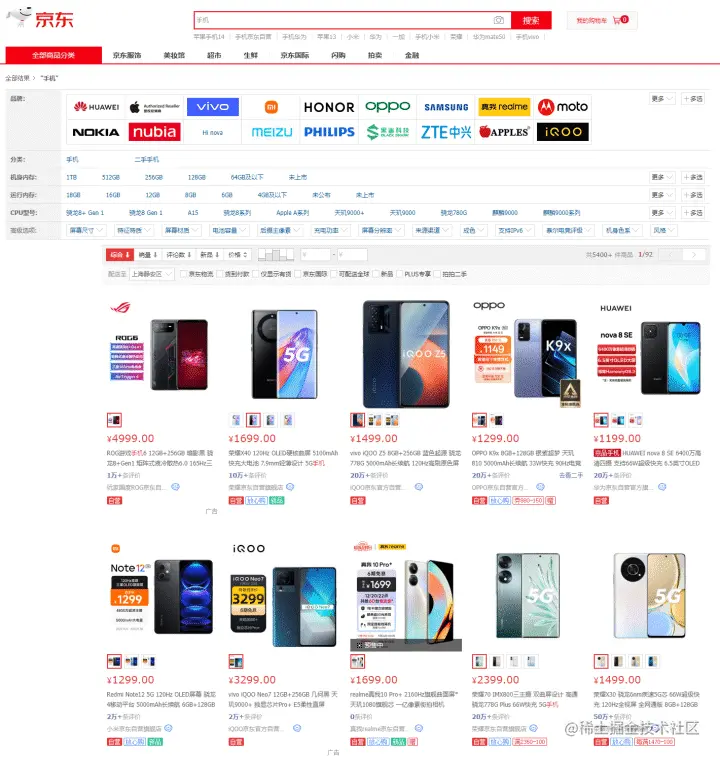The width and height of the screenshot is (720, 757).
Task: Click the camera image-search icon in search bar
Action: (x=499, y=20)
